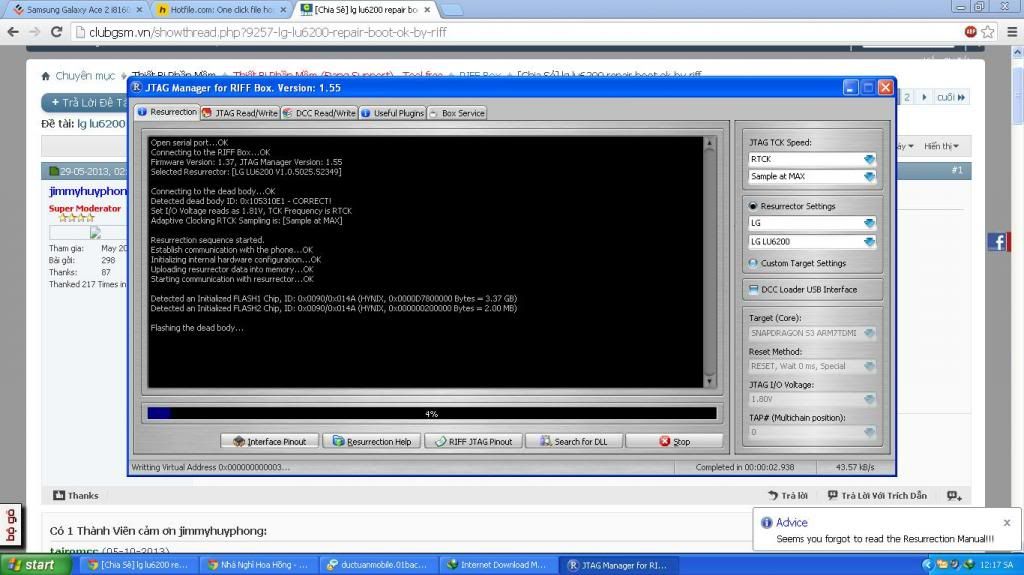This screenshot has height=575, width=1024.
Task: Reload the browser page
Action: [x=57, y=32]
